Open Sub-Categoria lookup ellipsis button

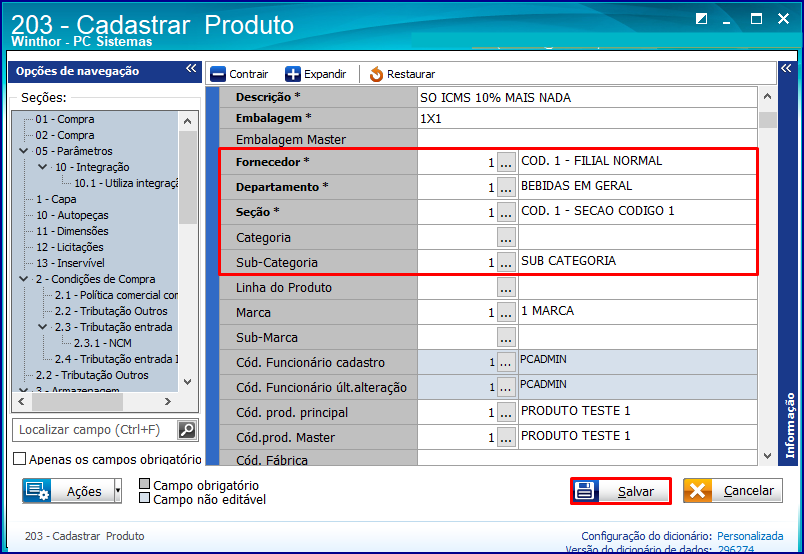pyautogui.click(x=506, y=262)
